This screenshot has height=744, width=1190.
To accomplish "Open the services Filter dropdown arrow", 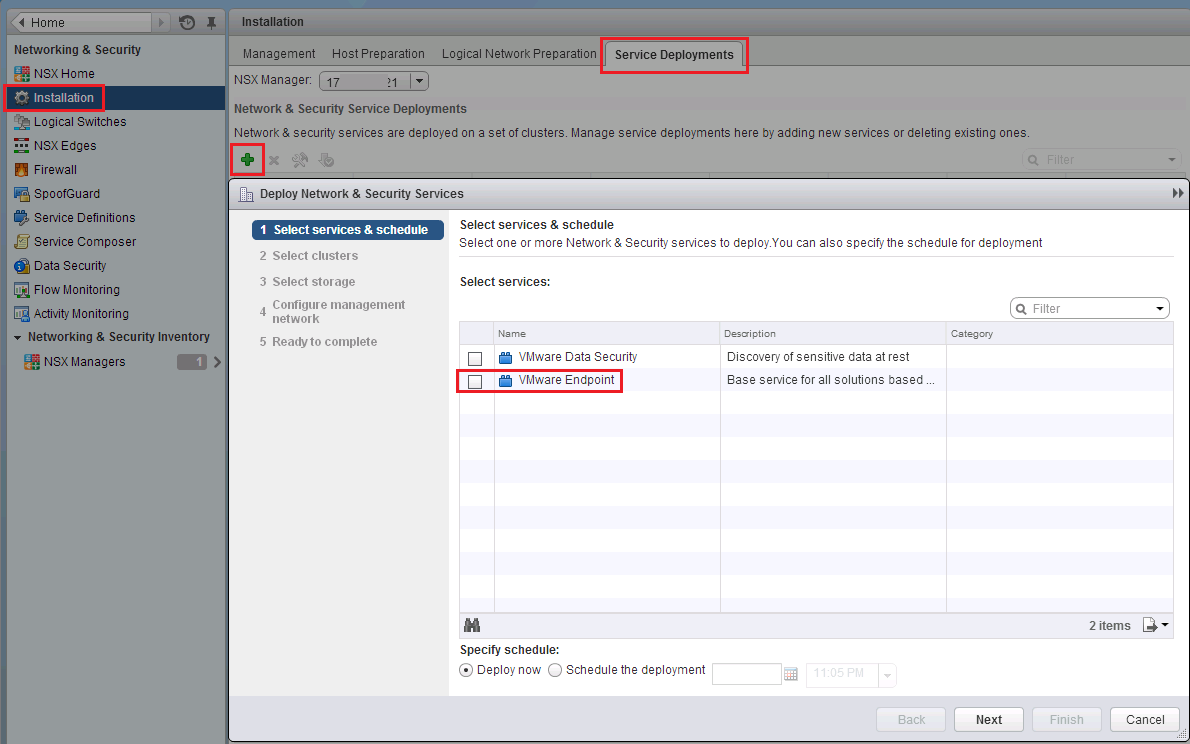I will coord(1160,309).
